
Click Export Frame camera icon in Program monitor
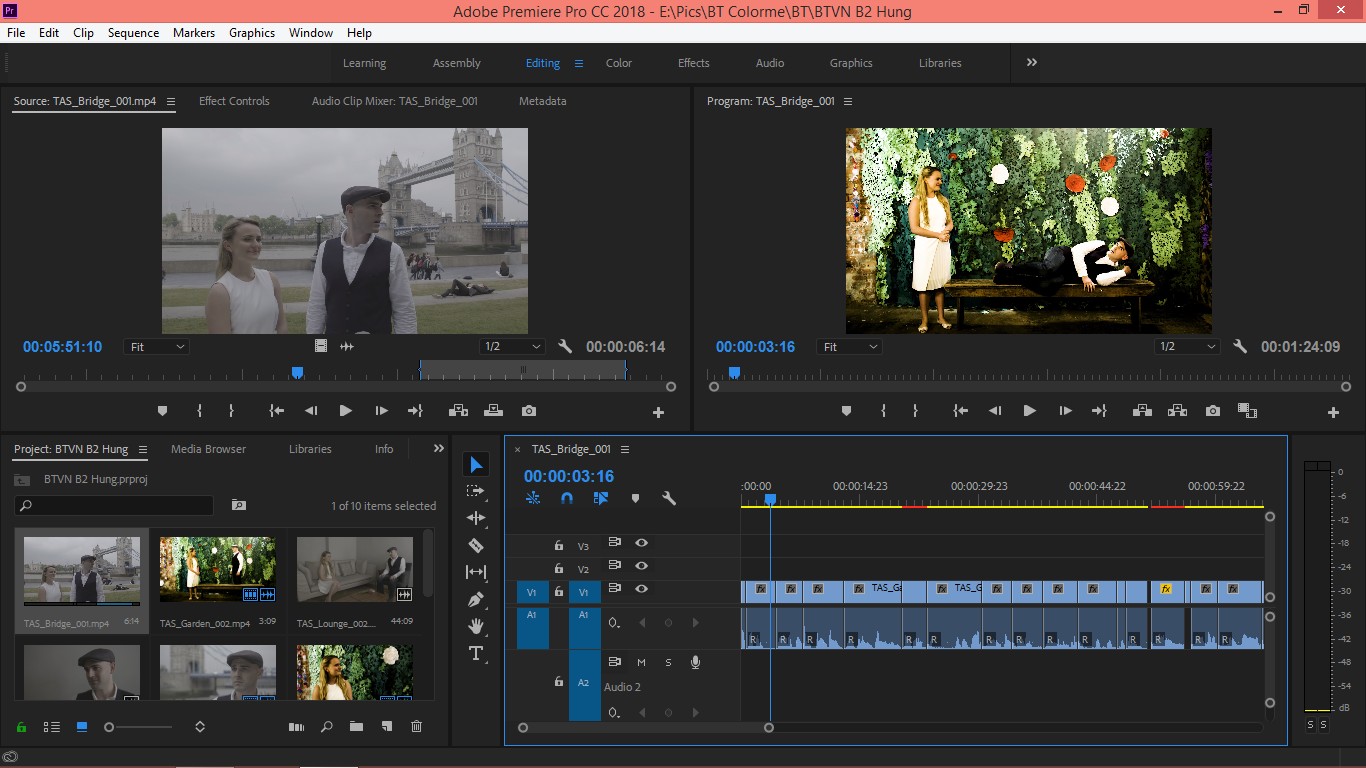point(1212,411)
